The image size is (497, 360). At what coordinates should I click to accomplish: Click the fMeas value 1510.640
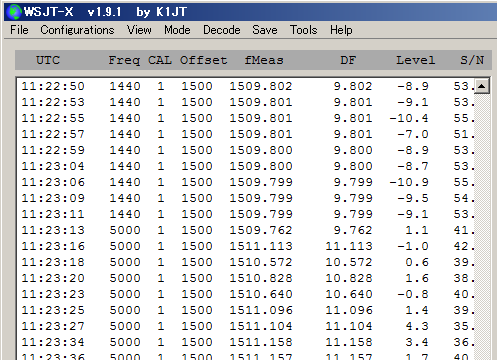pyautogui.click(x=261, y=294)
